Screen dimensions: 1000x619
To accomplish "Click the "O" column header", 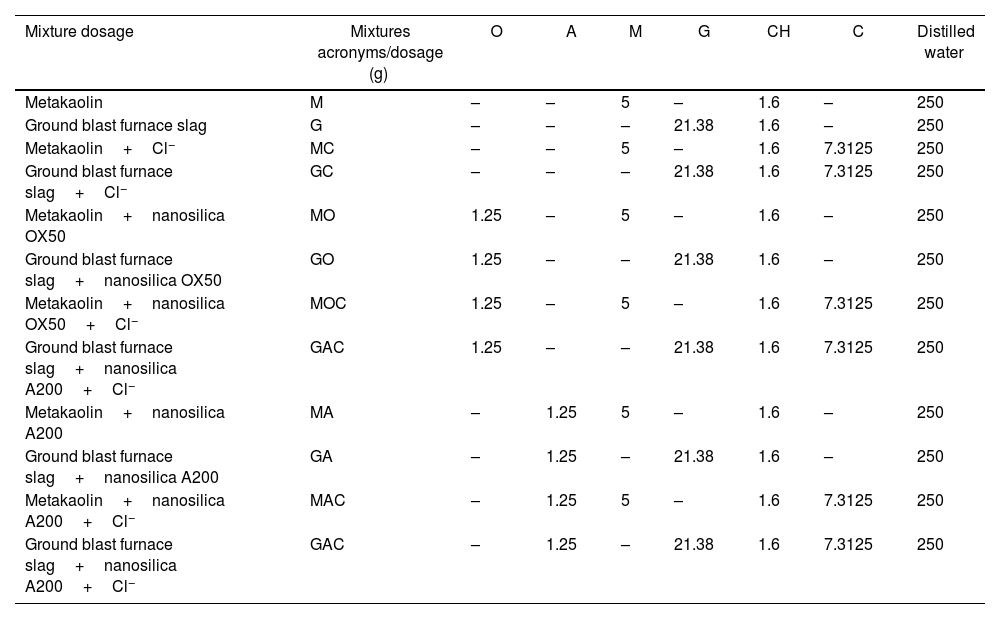I will tap(497, 32).
